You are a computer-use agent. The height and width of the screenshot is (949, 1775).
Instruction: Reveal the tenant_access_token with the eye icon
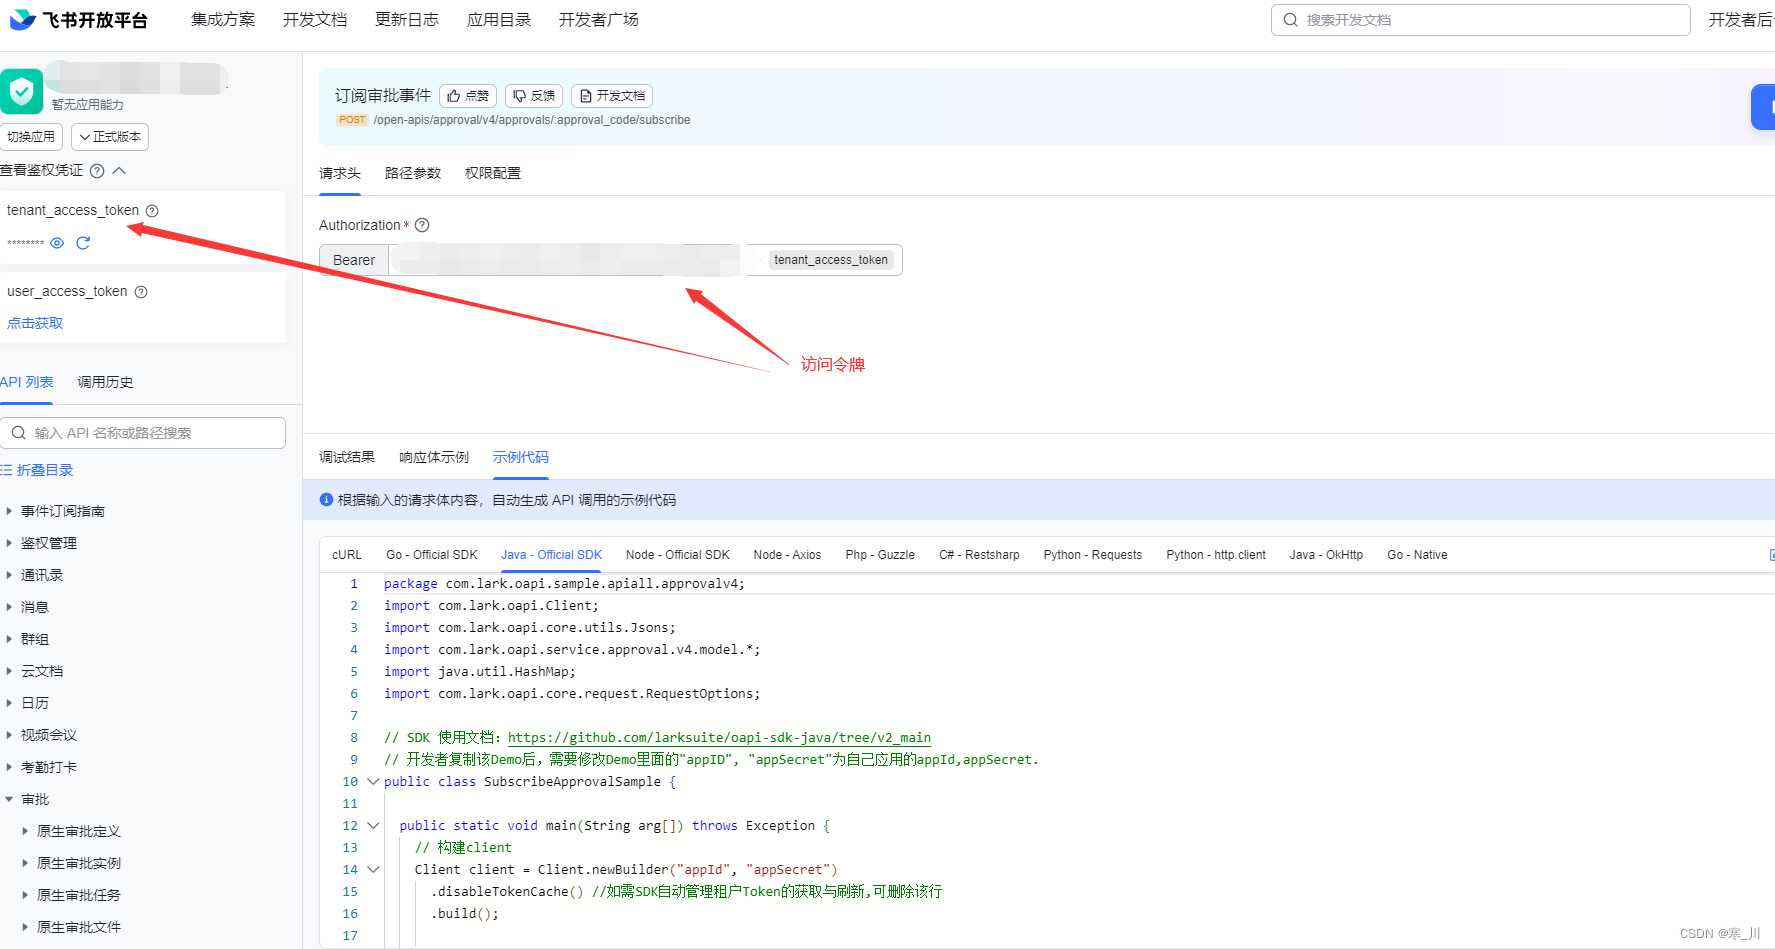click(x=57, y=243)
